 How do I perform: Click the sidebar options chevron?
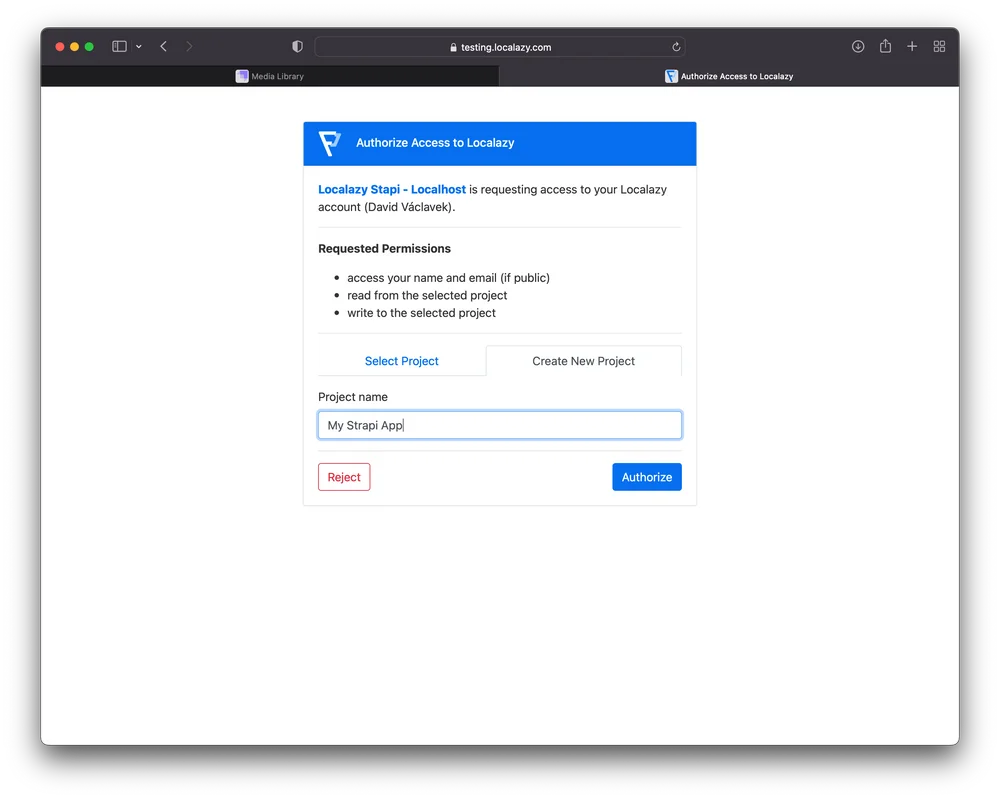point(138,46)
